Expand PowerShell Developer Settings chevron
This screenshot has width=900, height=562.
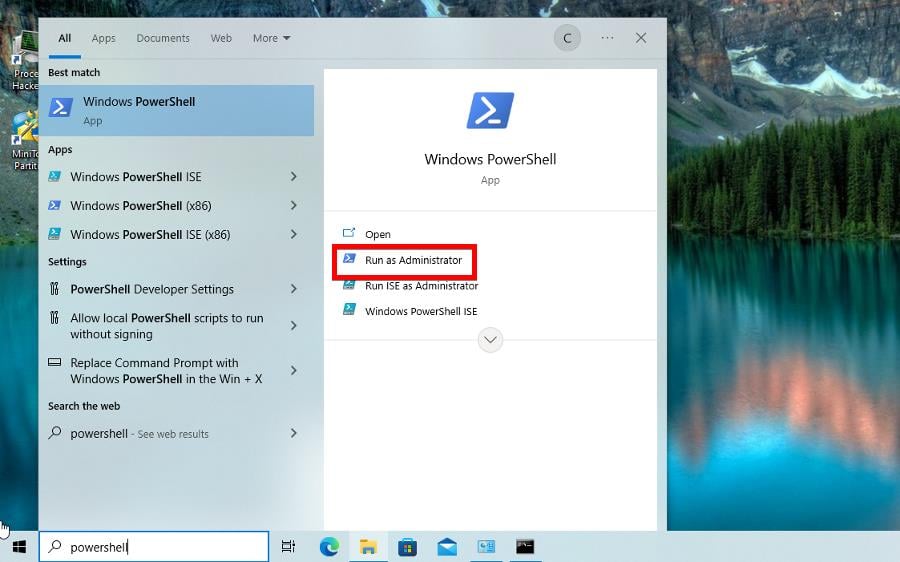[294, 289]
